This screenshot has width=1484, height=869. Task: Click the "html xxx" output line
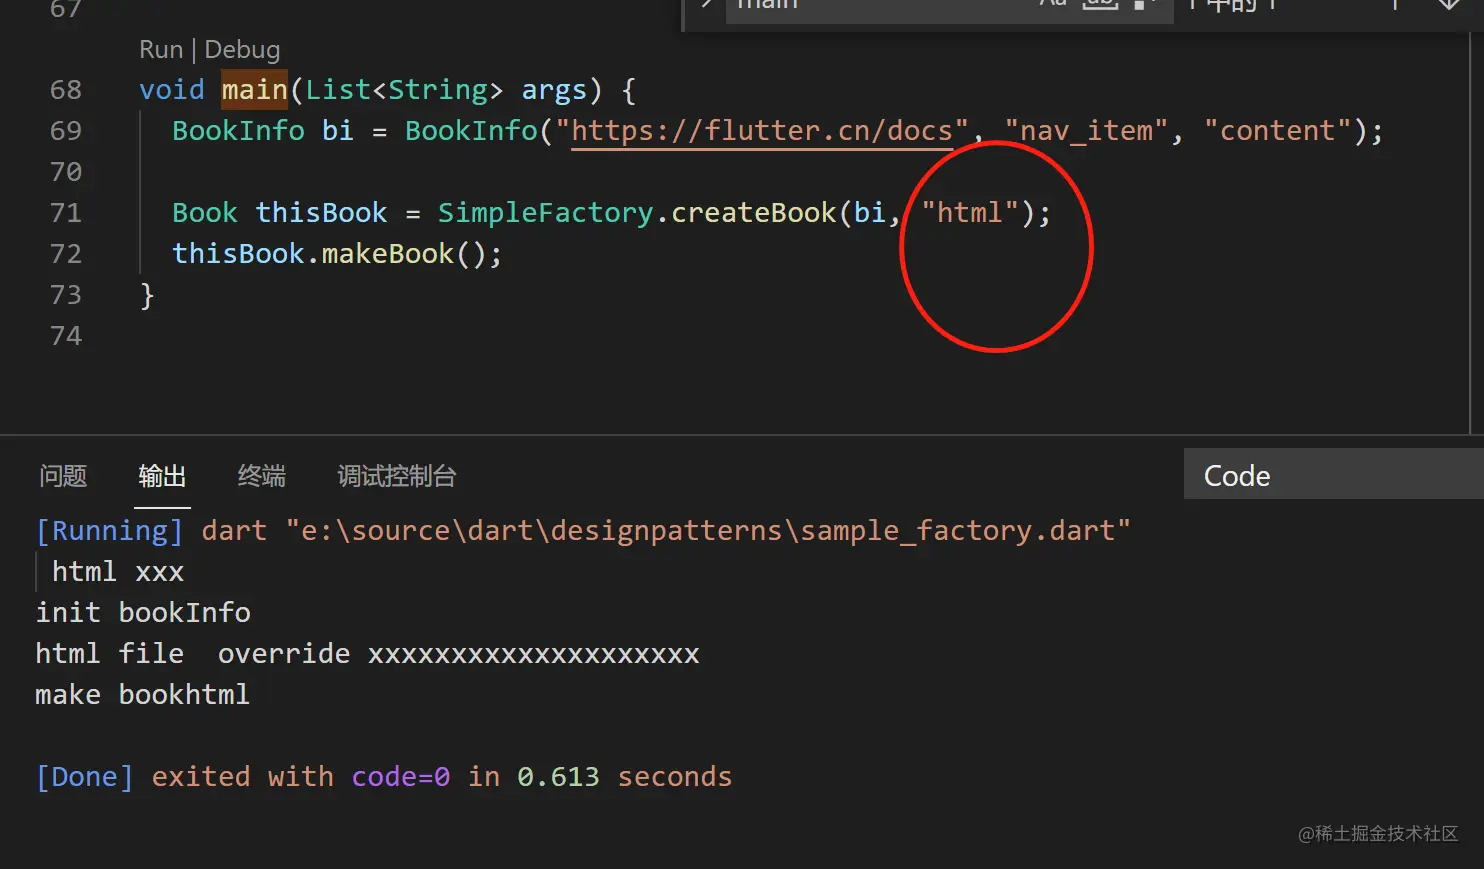coord(118,572)
